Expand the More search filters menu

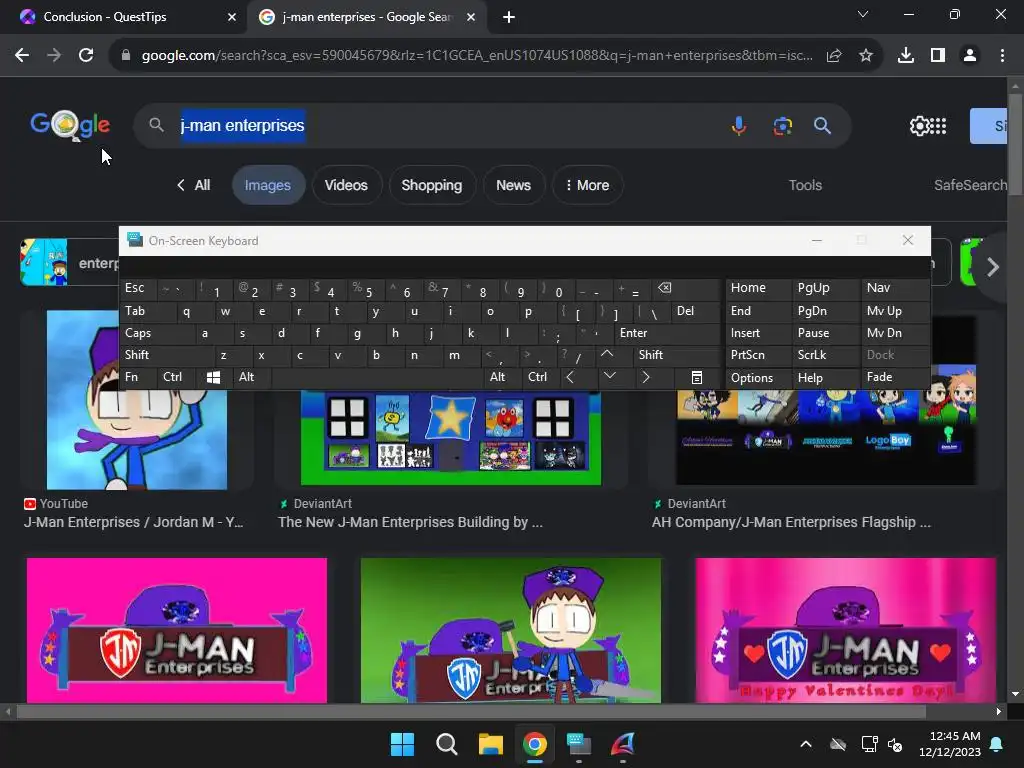[587, 185]
